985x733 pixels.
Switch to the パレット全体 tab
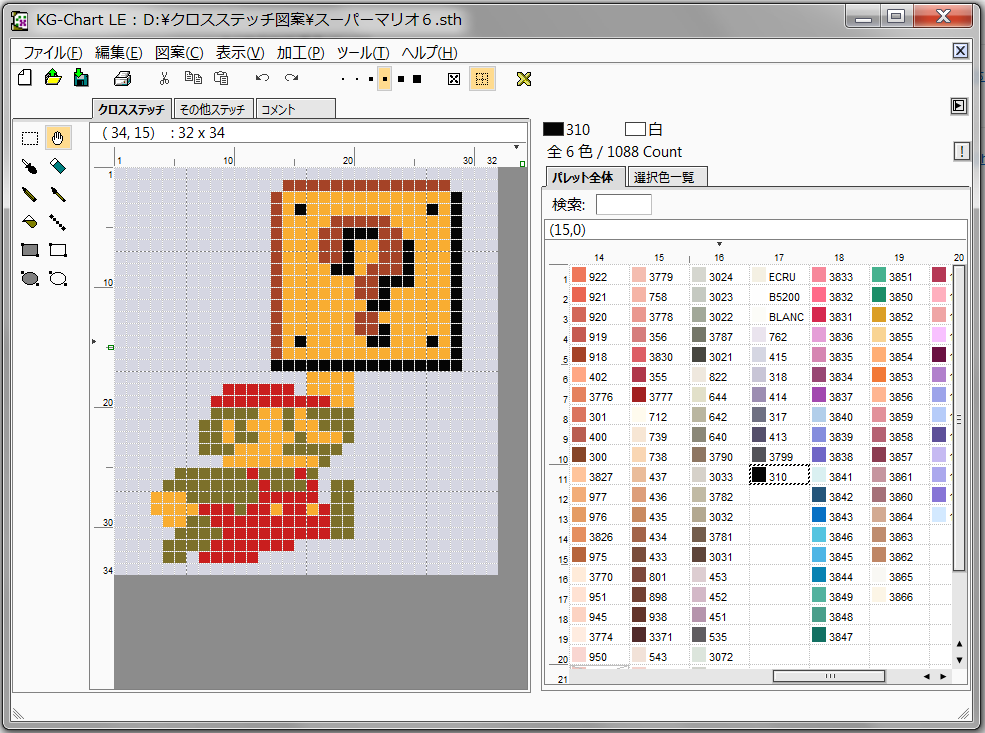coord(584,177)
